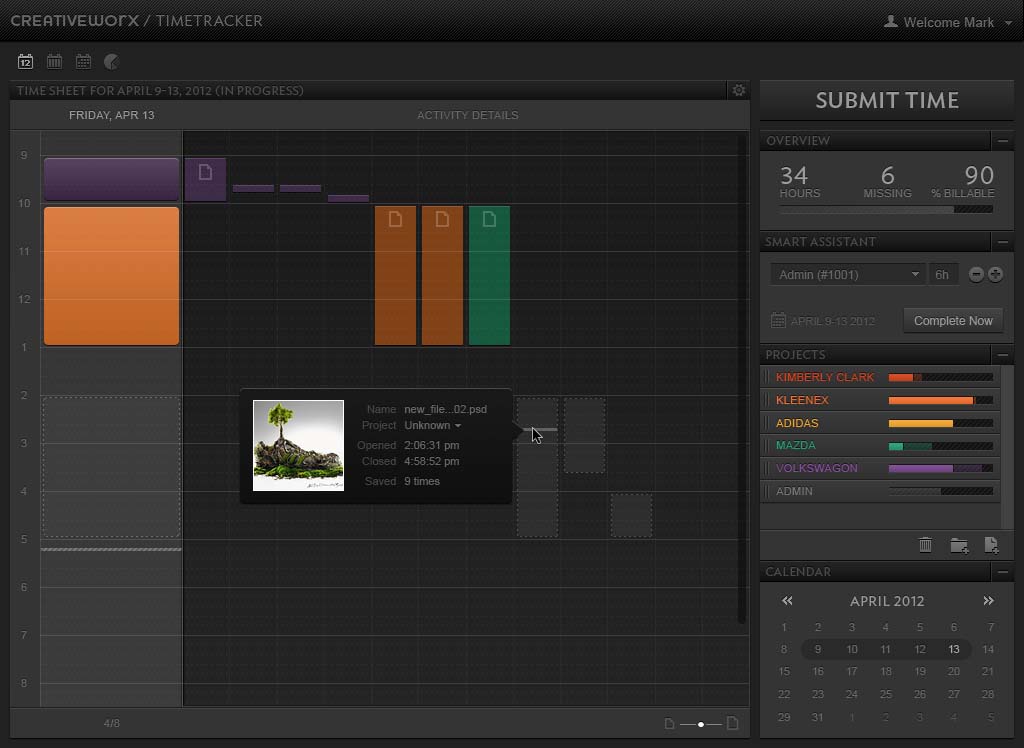Click the delete trash icon in Projects panel

(x=926, y=545)
